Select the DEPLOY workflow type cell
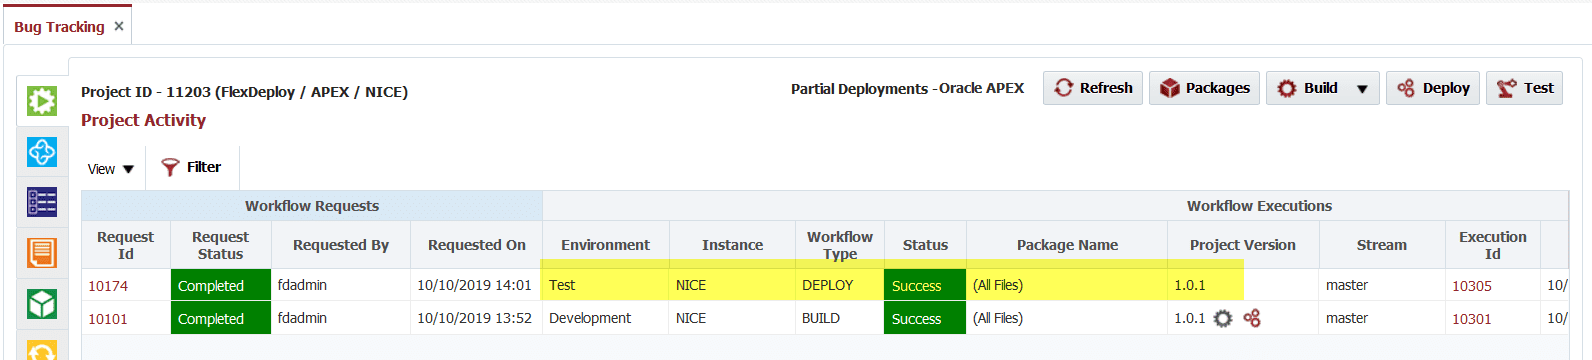This screenshot has width=1592, height=360. point(840,285)
